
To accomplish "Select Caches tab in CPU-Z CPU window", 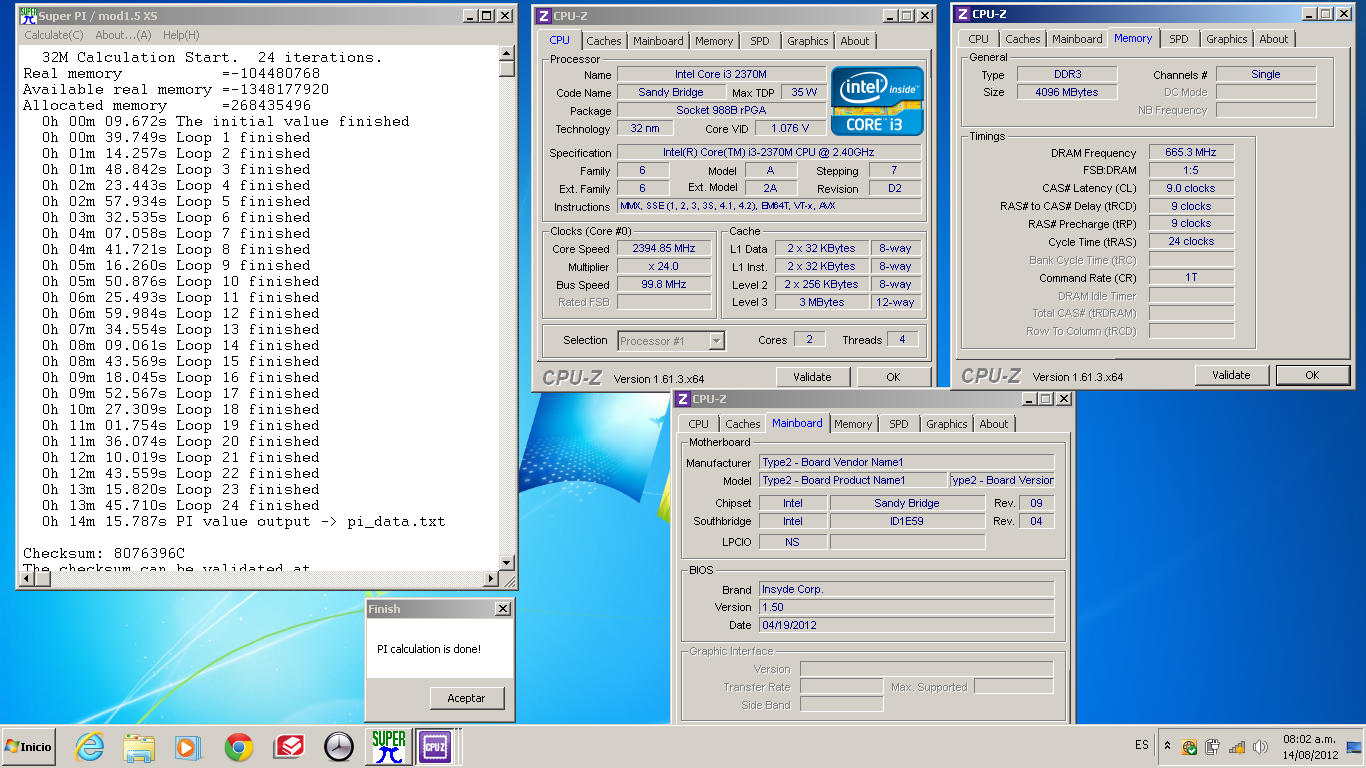I will [604, 41].
